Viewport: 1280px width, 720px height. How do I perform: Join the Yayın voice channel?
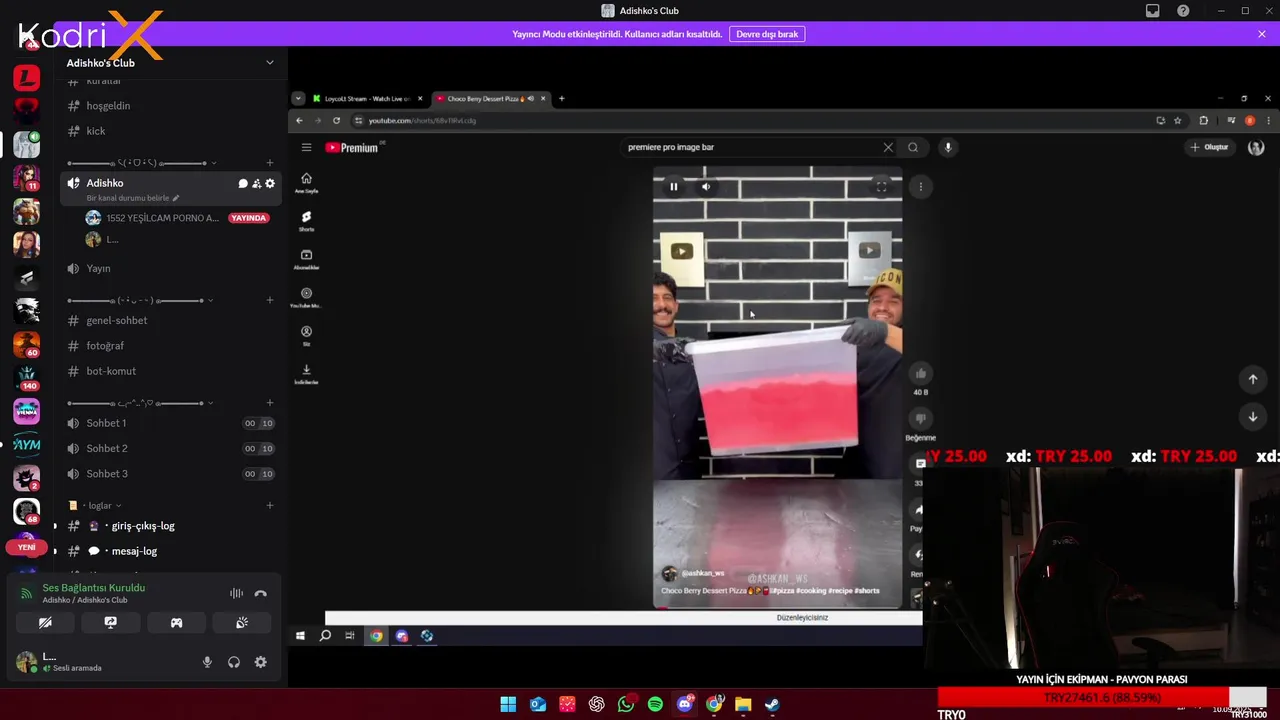pyautogui.click(x=170, y=268)
